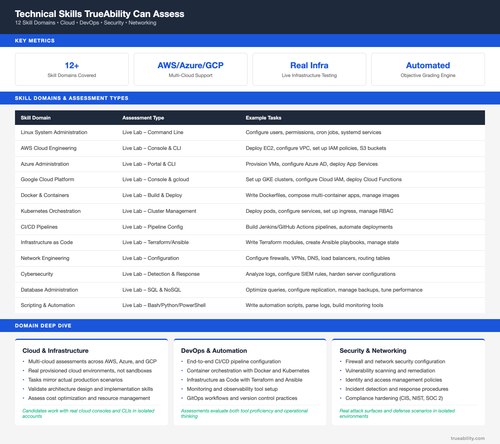Select the AWS/Azure/GCP Multi-Cloud Support card
This screenshot has height=444, width=500.
[x=191, y=69]
